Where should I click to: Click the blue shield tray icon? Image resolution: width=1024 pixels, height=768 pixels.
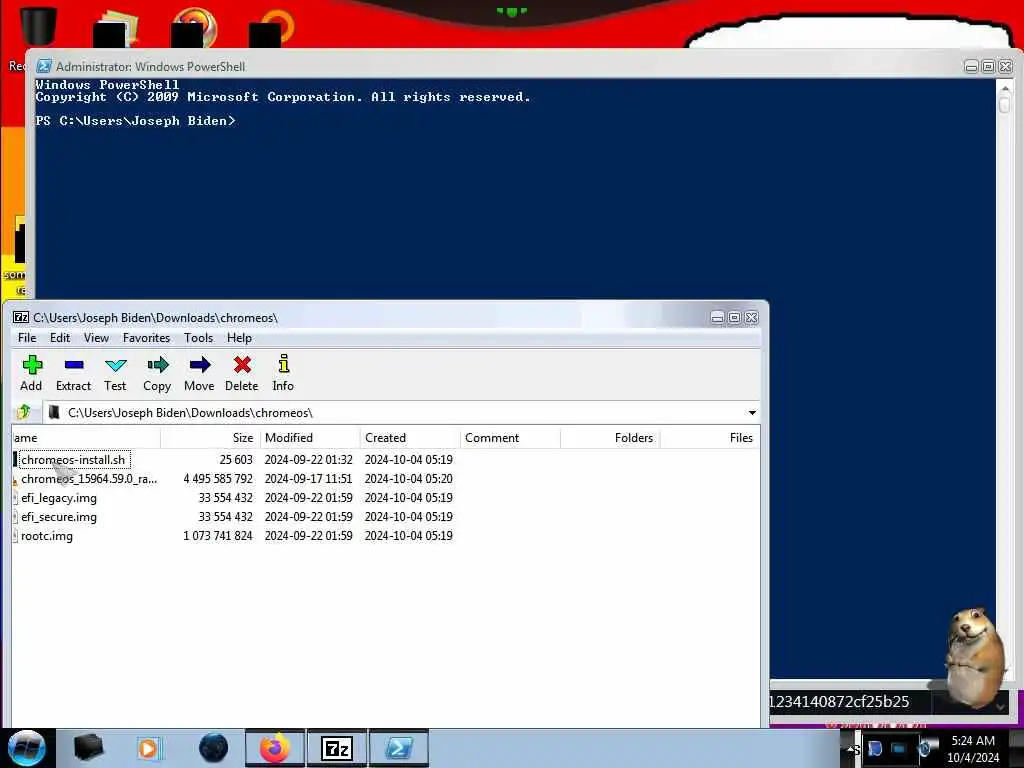point(875,748)
